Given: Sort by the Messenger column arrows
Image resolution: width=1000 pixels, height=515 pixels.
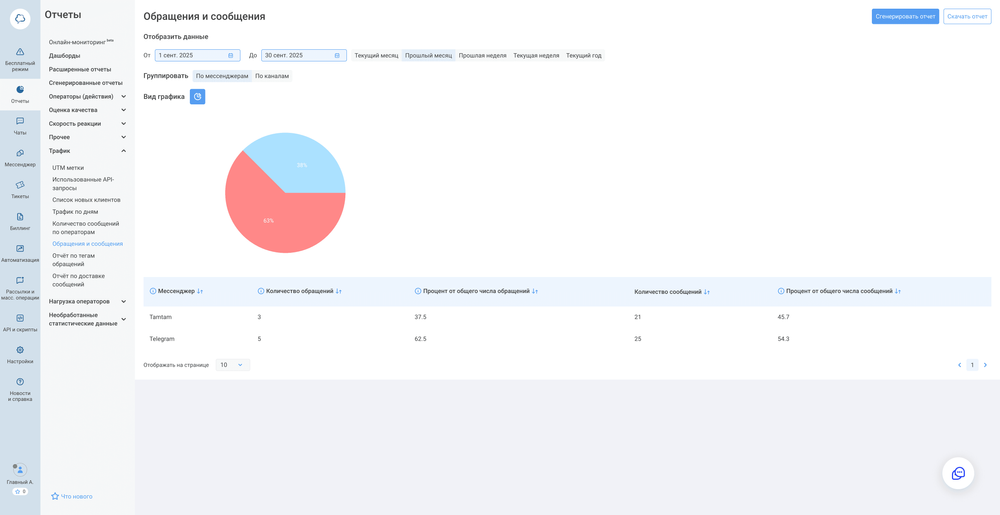Looking at the screenshot, I should pos(200,291).
